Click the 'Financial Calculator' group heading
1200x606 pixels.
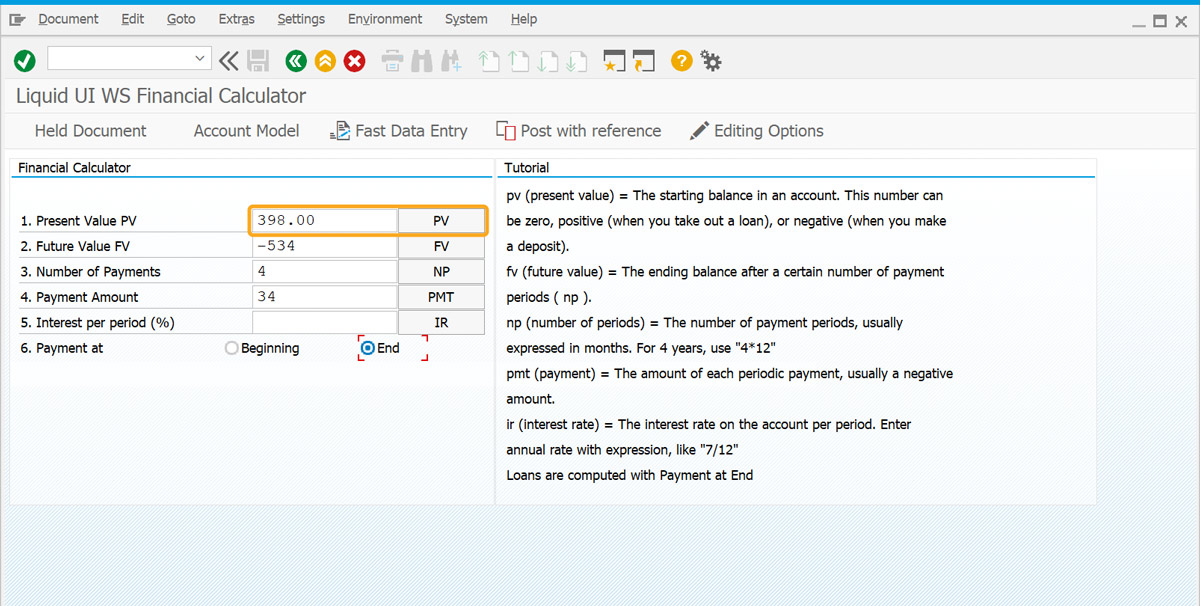coord(74,168)
